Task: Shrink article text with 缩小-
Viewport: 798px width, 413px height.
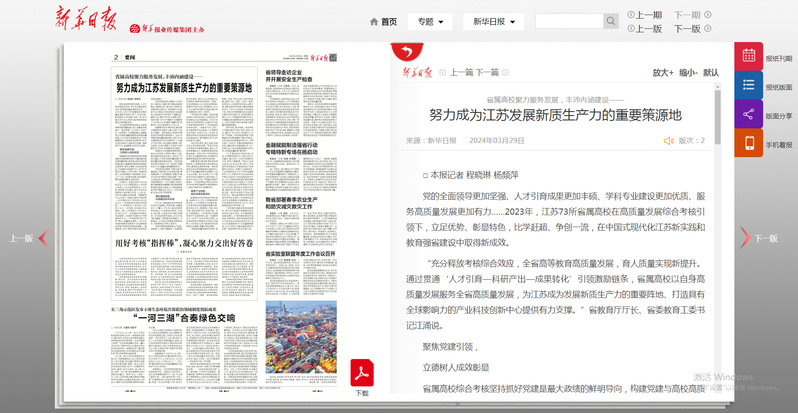Action: pos(687,73)
